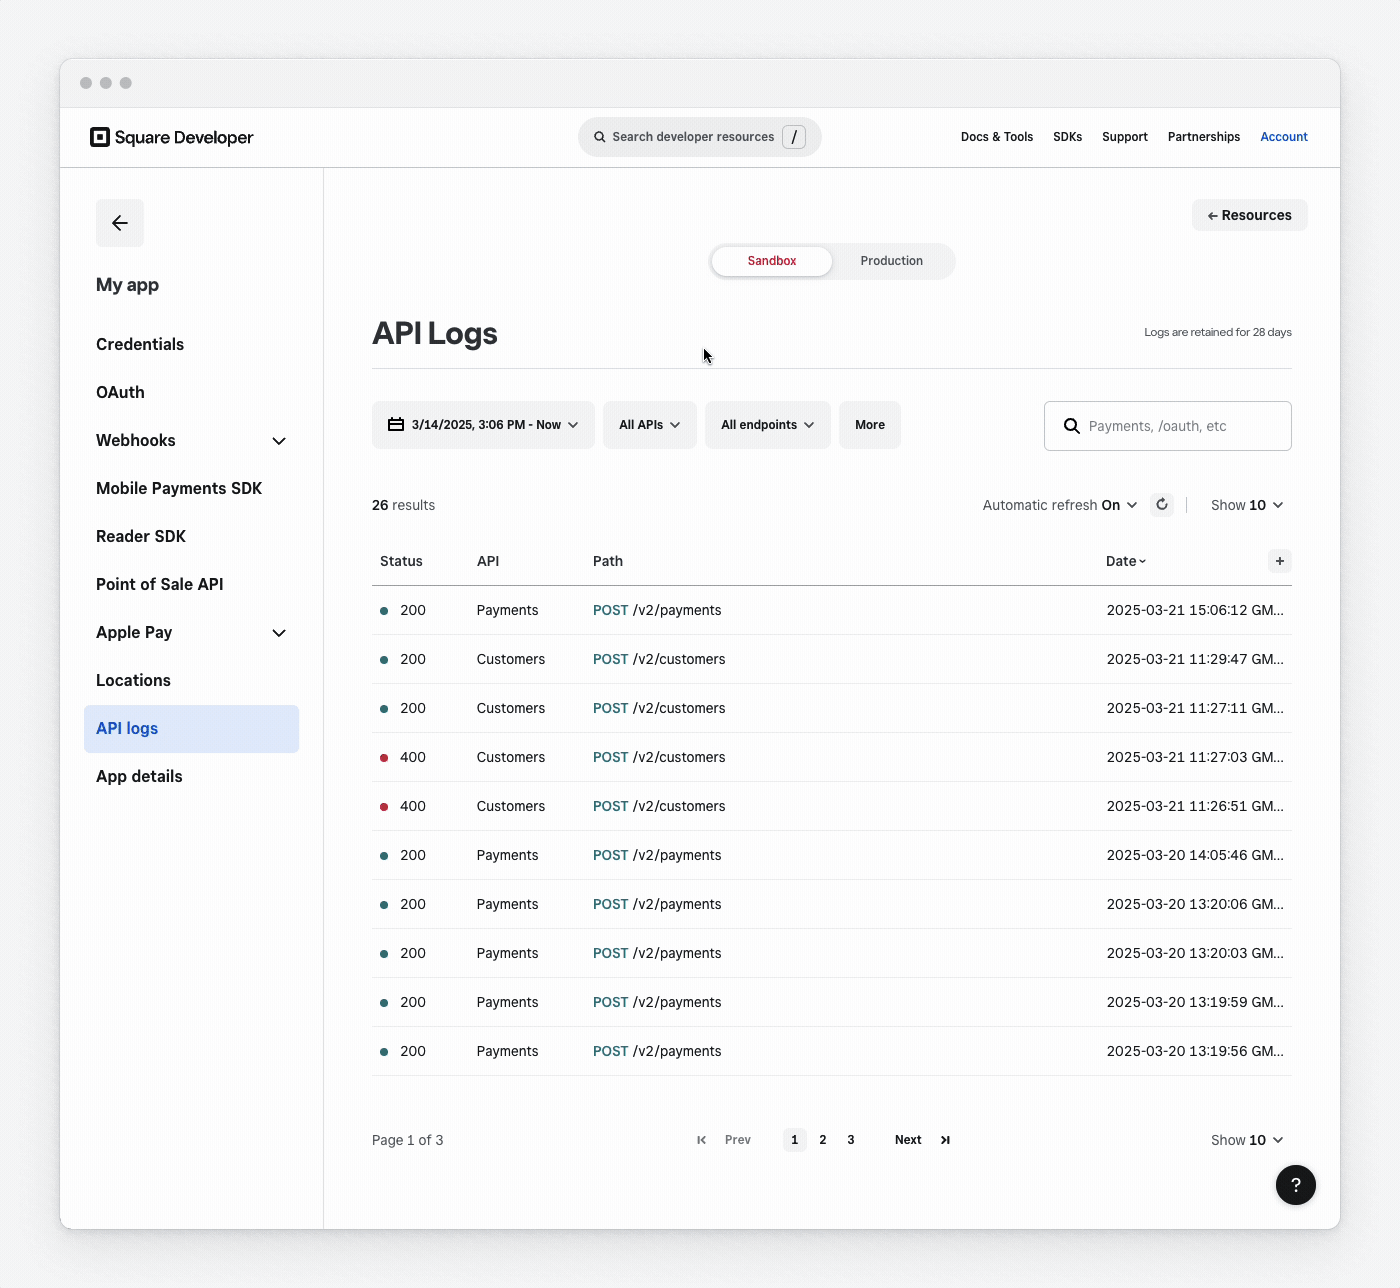Image resolution: width=1400 pixels, height=1288 pixels.
Task: Open log row dated 2025-03-20 13:19:59
Action: pyautogui.click(x=832, y=1002)
